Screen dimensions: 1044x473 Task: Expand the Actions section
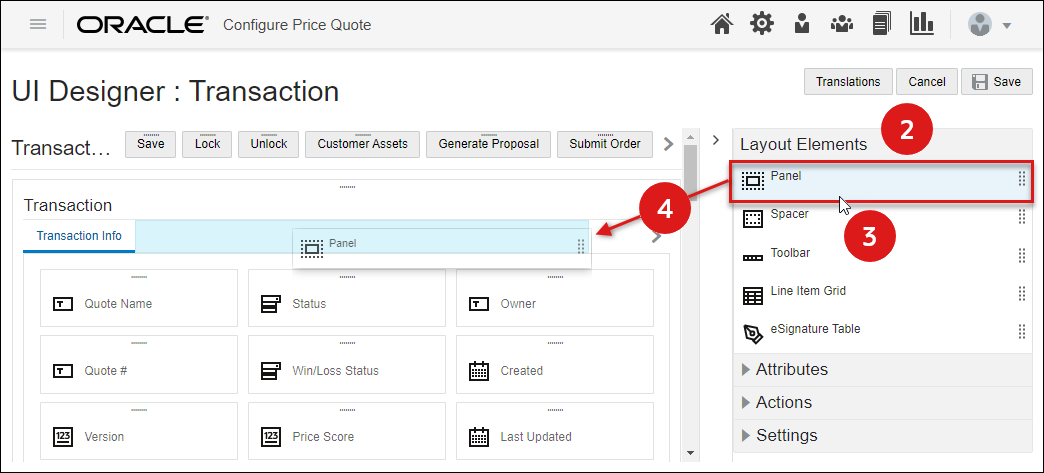click(783, 402)
